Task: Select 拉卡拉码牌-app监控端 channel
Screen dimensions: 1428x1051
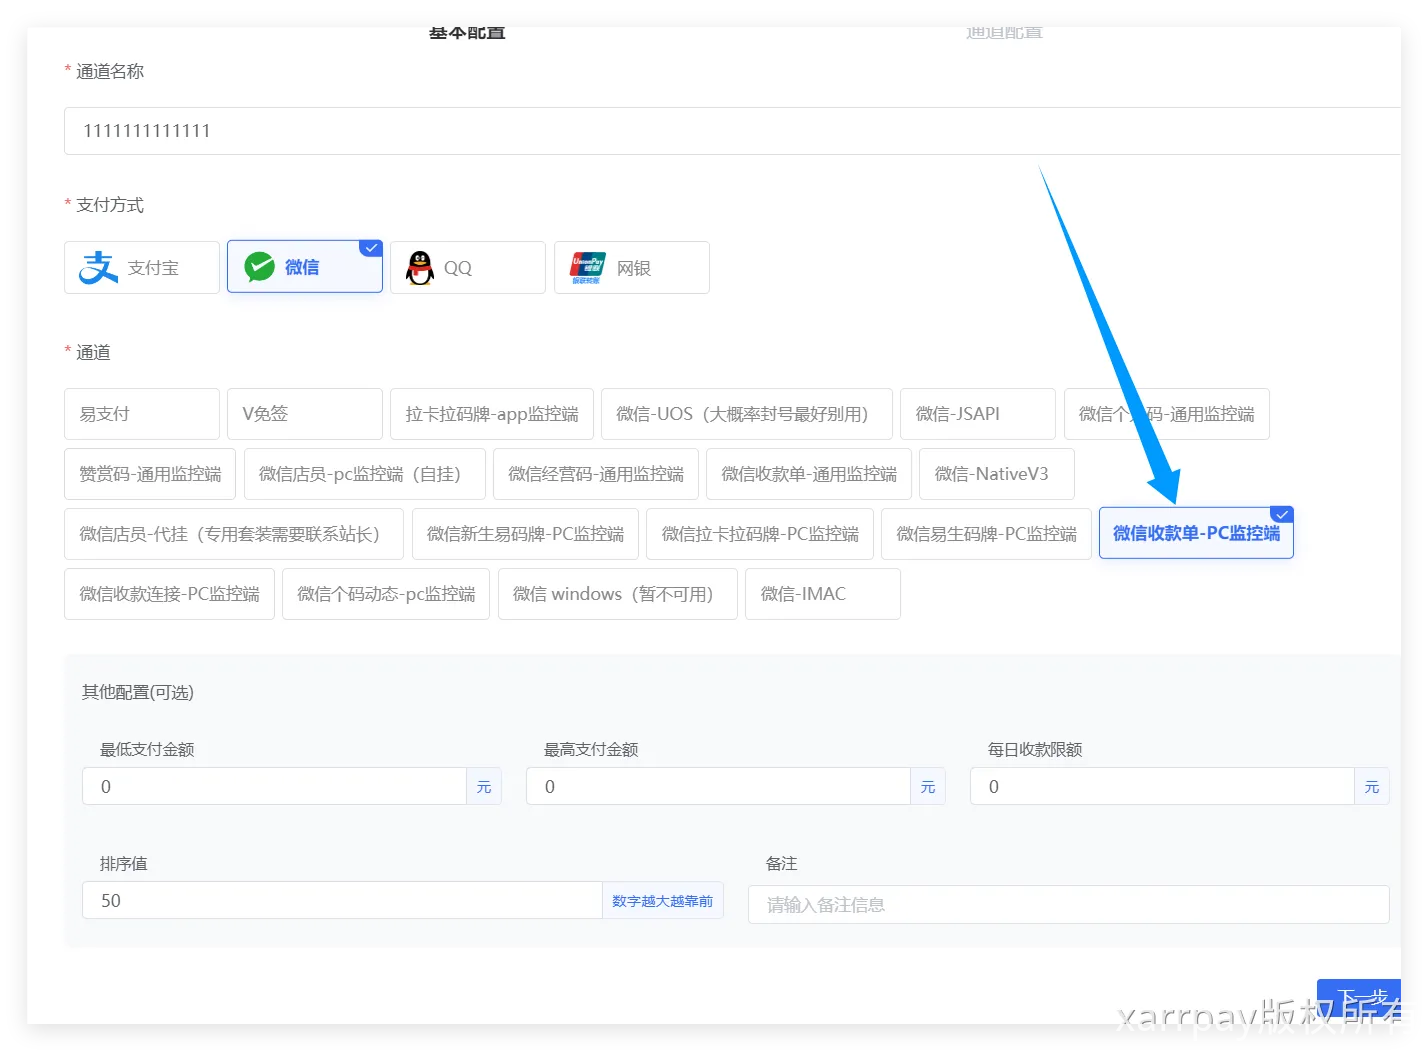Action: tap(491, 414)
